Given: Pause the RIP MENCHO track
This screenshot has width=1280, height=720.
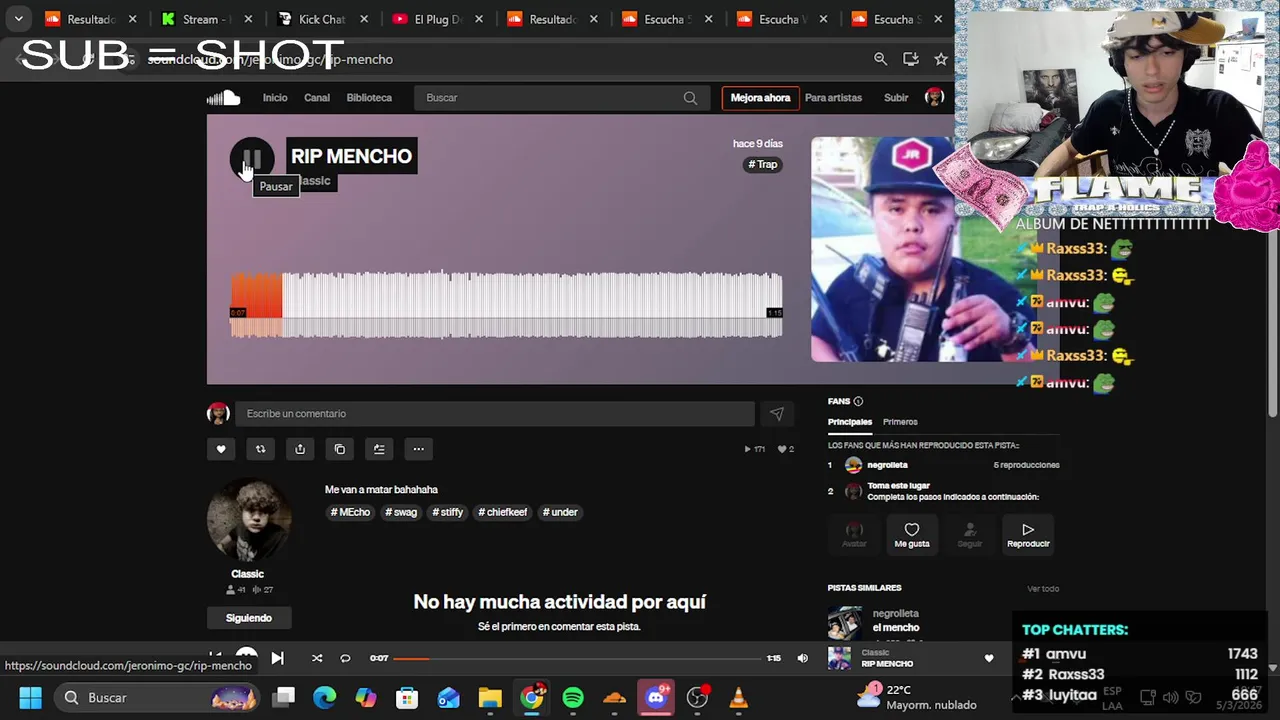Looking at the screenshot, I should (252, 159).
